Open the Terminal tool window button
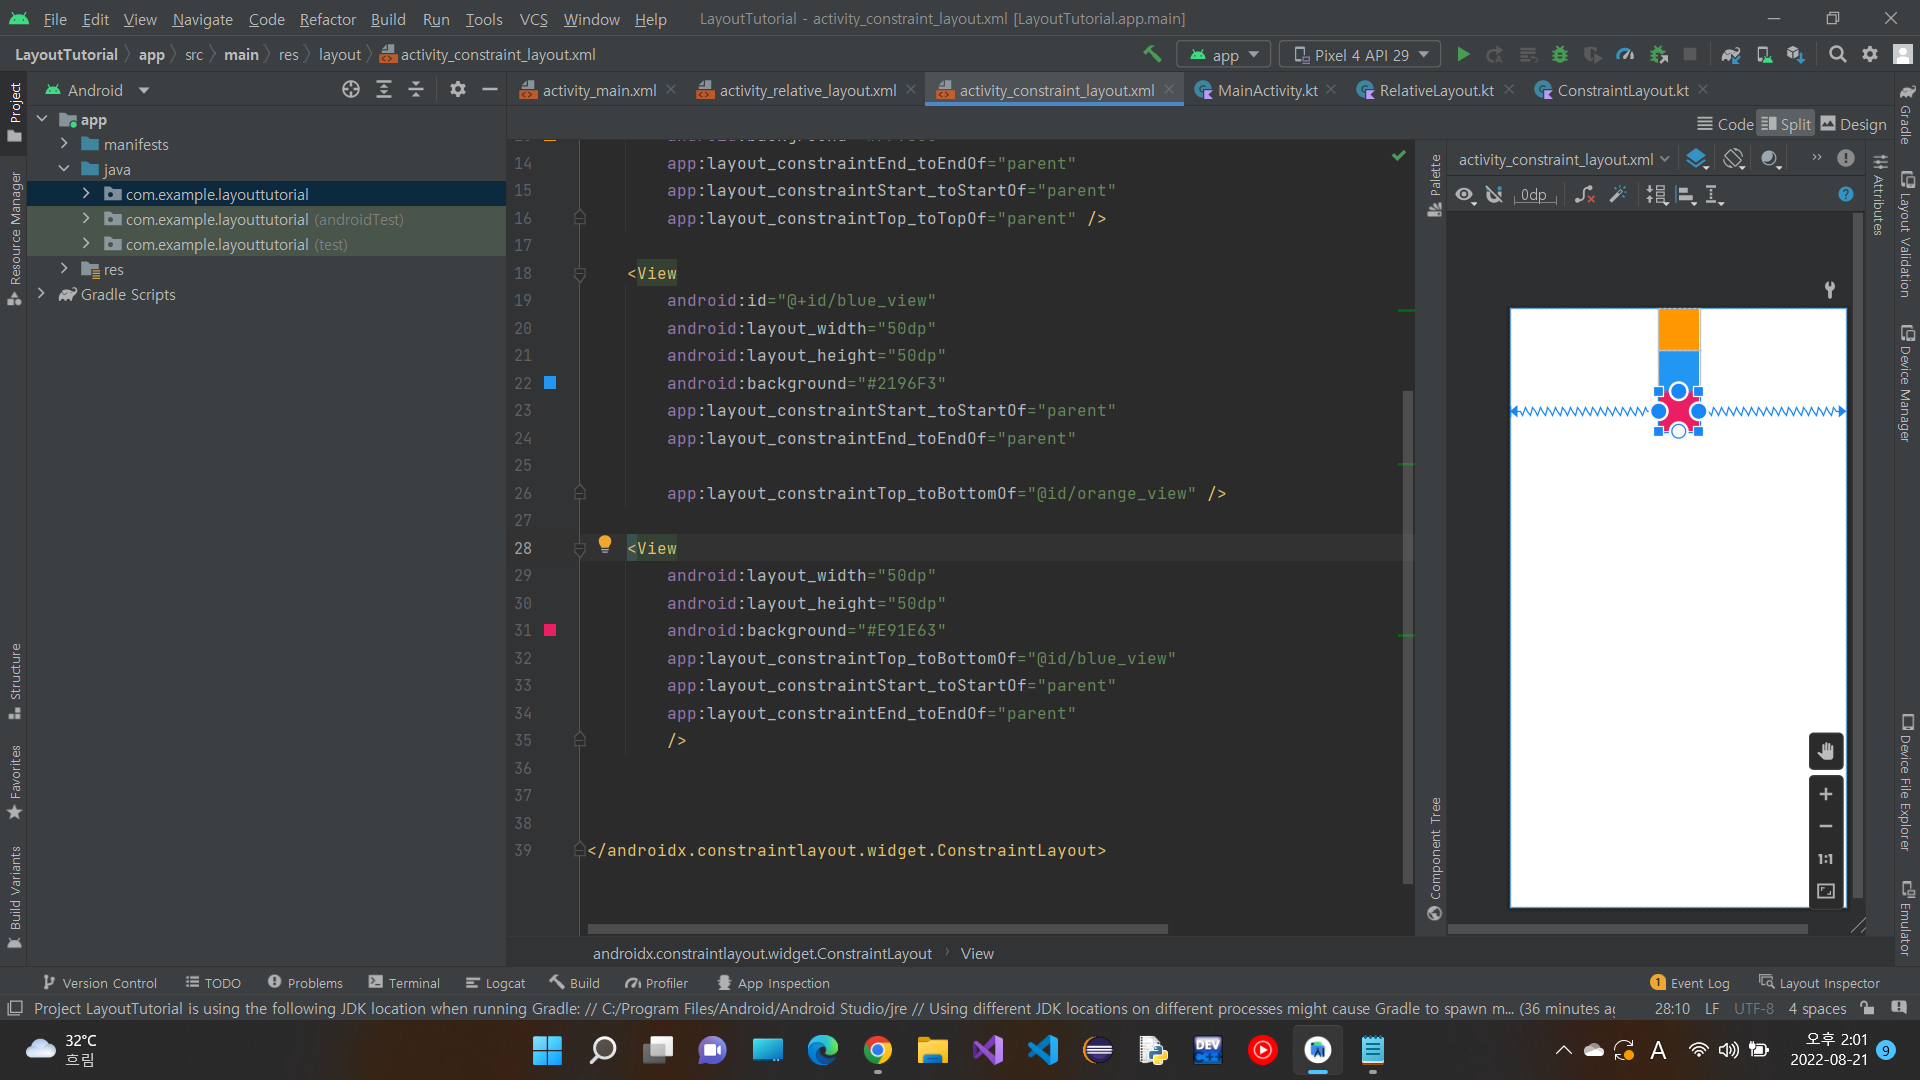 (404, 983)
